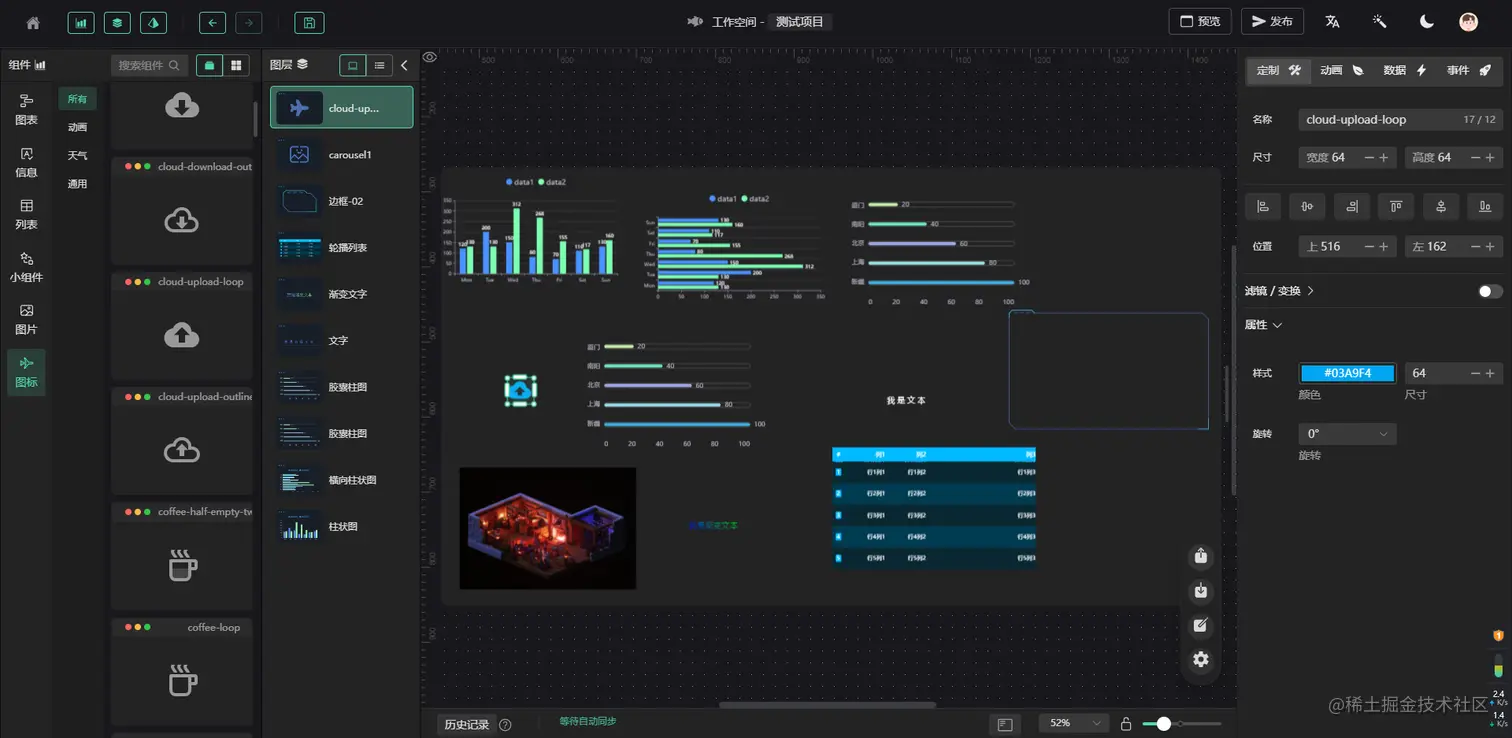Viewport: 1512px width, 738px height.
Task: Go to the home page icon
Action: pyautogui.click(x=33, y=22)
